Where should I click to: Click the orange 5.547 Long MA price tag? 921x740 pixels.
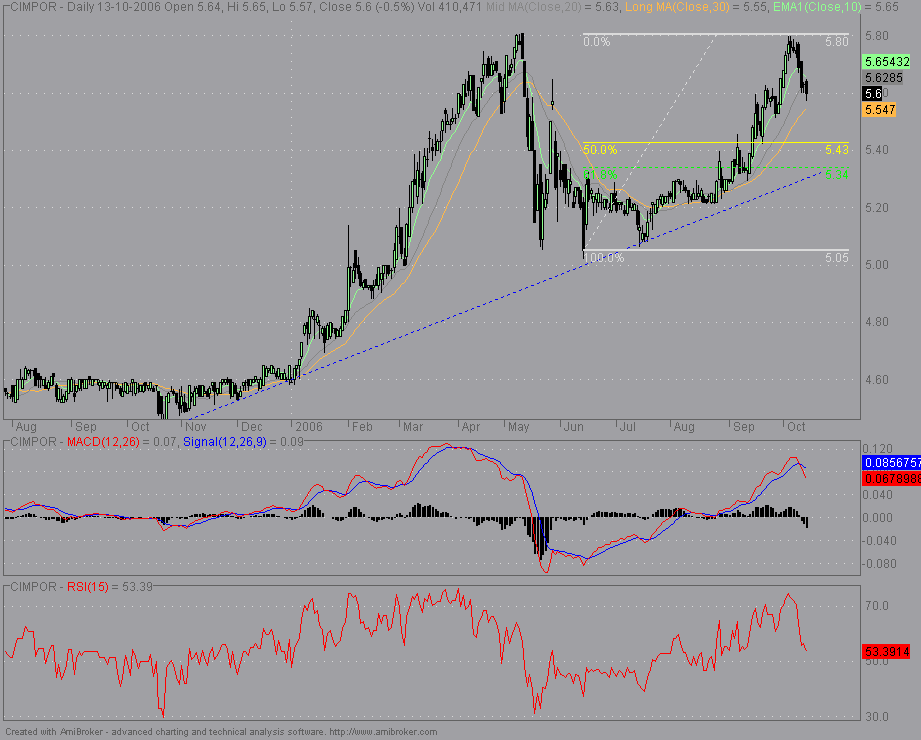point(879,110)
